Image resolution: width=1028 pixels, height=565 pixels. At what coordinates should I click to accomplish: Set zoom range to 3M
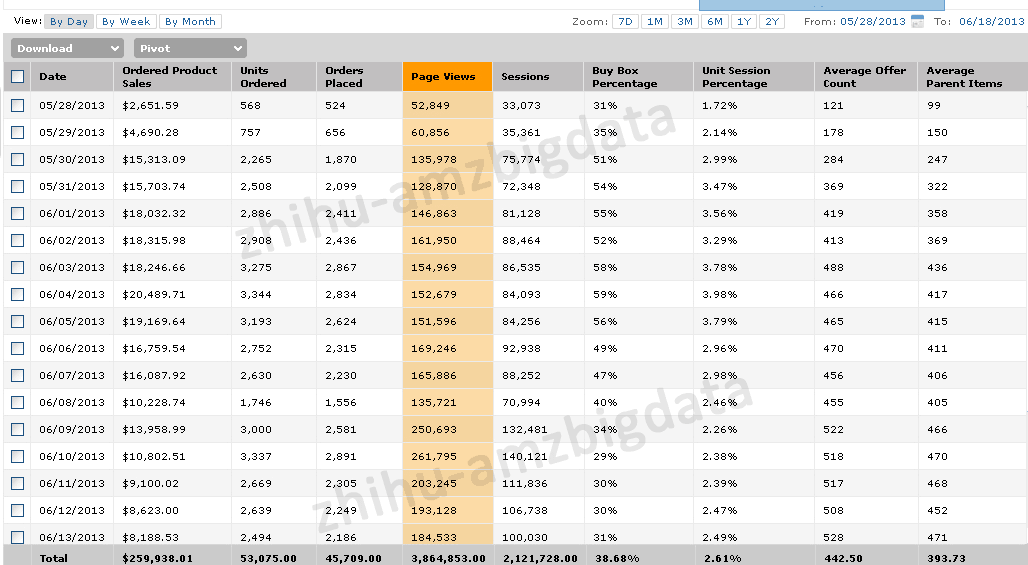tap(685, 22)
